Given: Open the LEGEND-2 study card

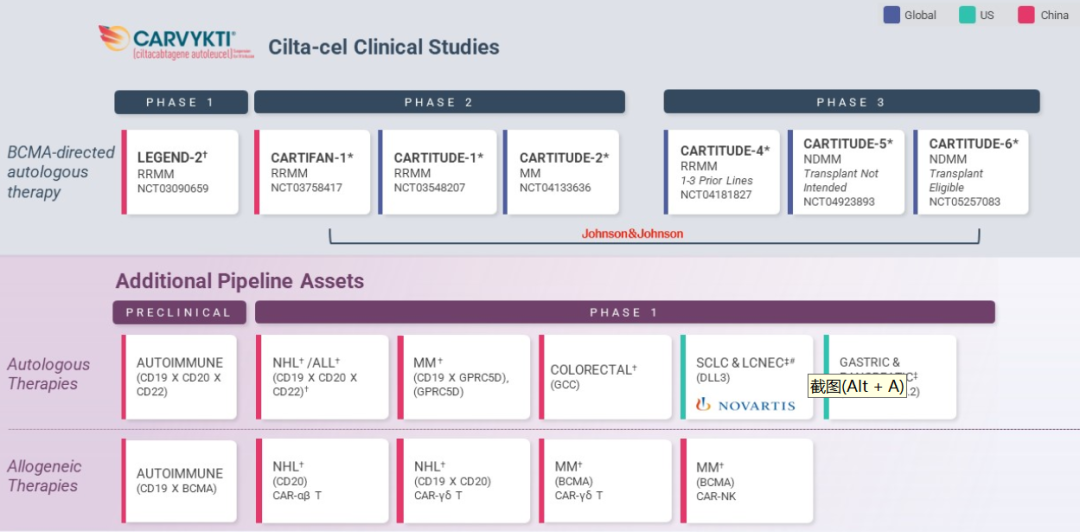Looking at the screenshot, I should pos(181,172).
